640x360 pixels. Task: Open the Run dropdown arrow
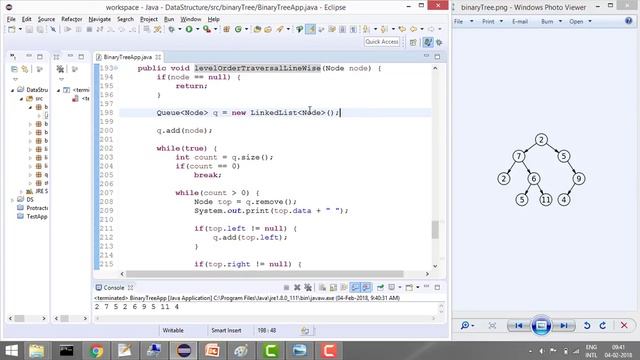tap(198, 29)
